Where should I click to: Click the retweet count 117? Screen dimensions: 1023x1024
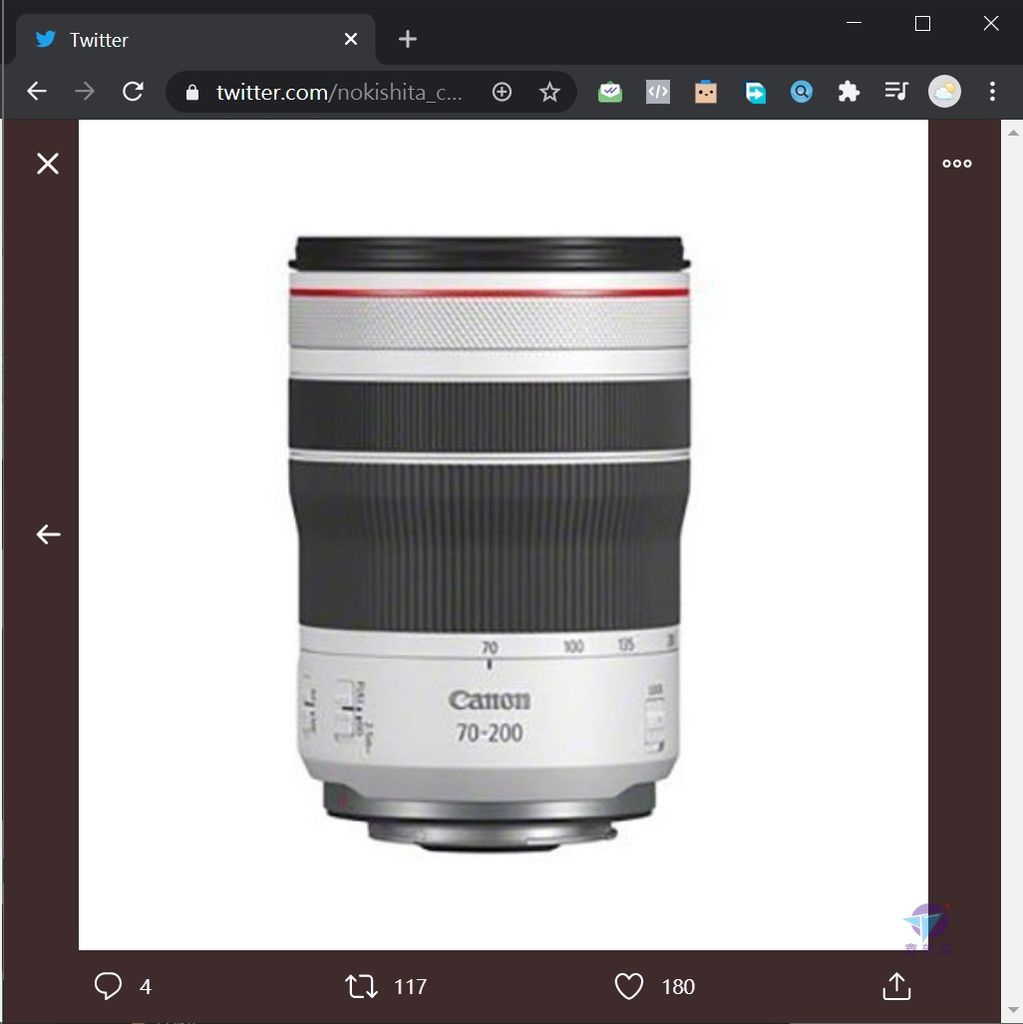pos(410,987)
